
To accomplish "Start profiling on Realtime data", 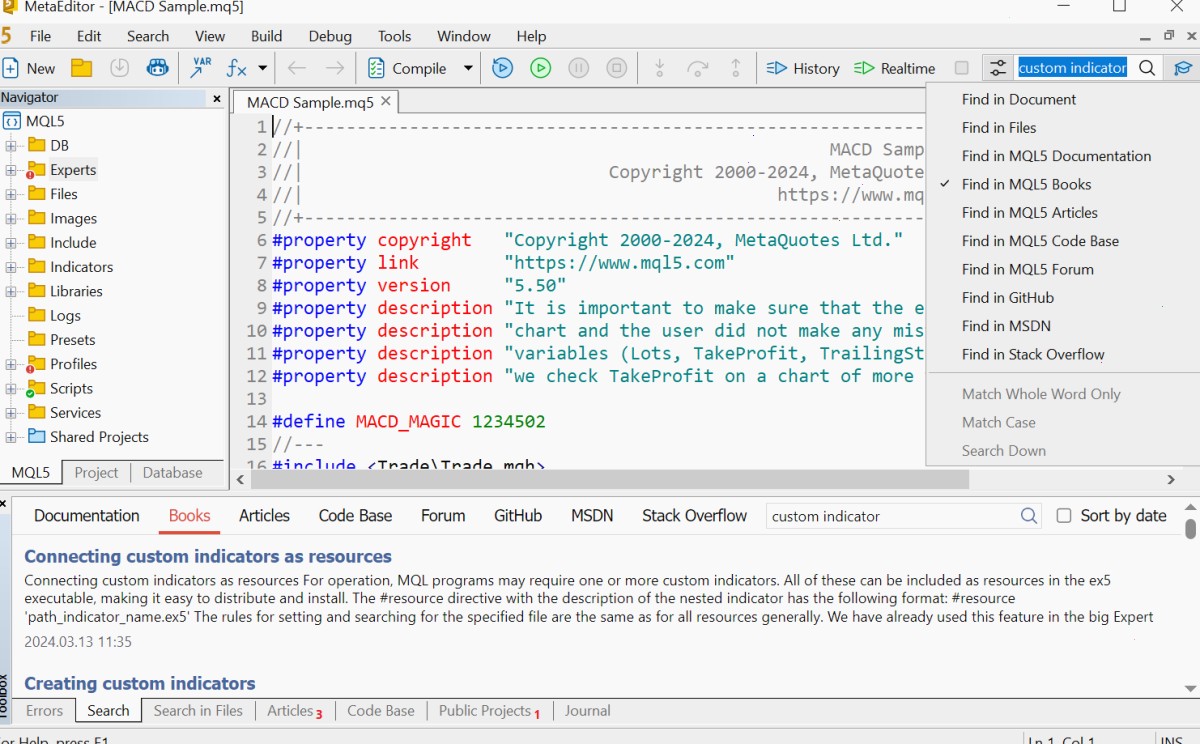I will click(895, 68).
